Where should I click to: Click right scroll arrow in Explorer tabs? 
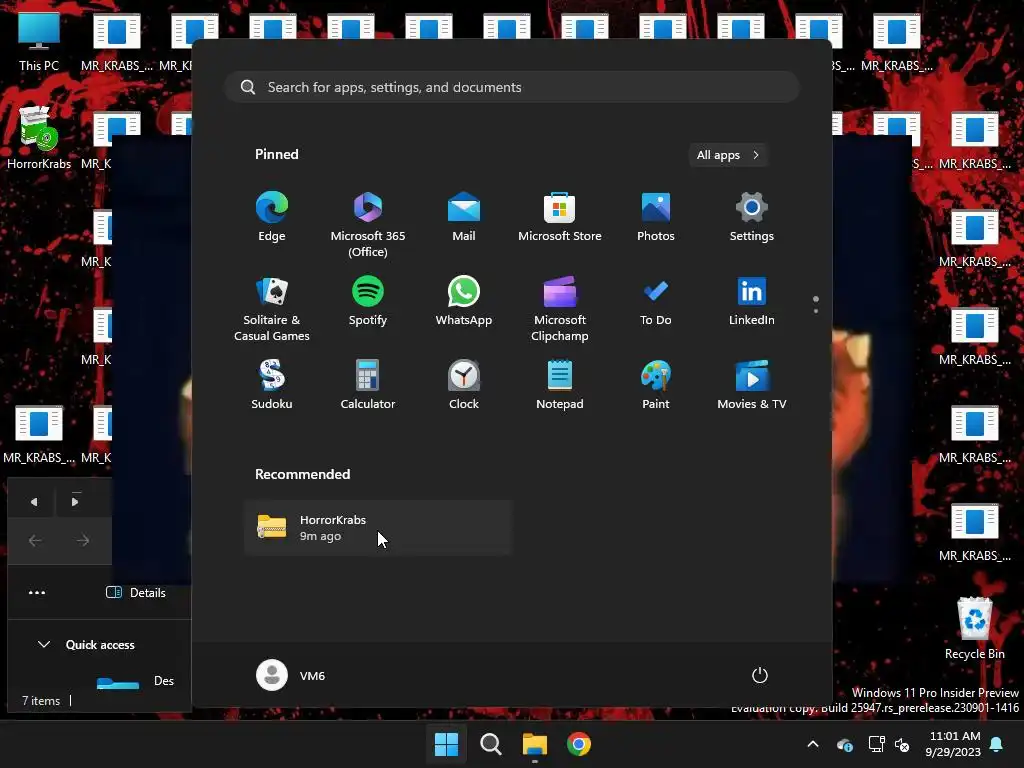(75, 502)
